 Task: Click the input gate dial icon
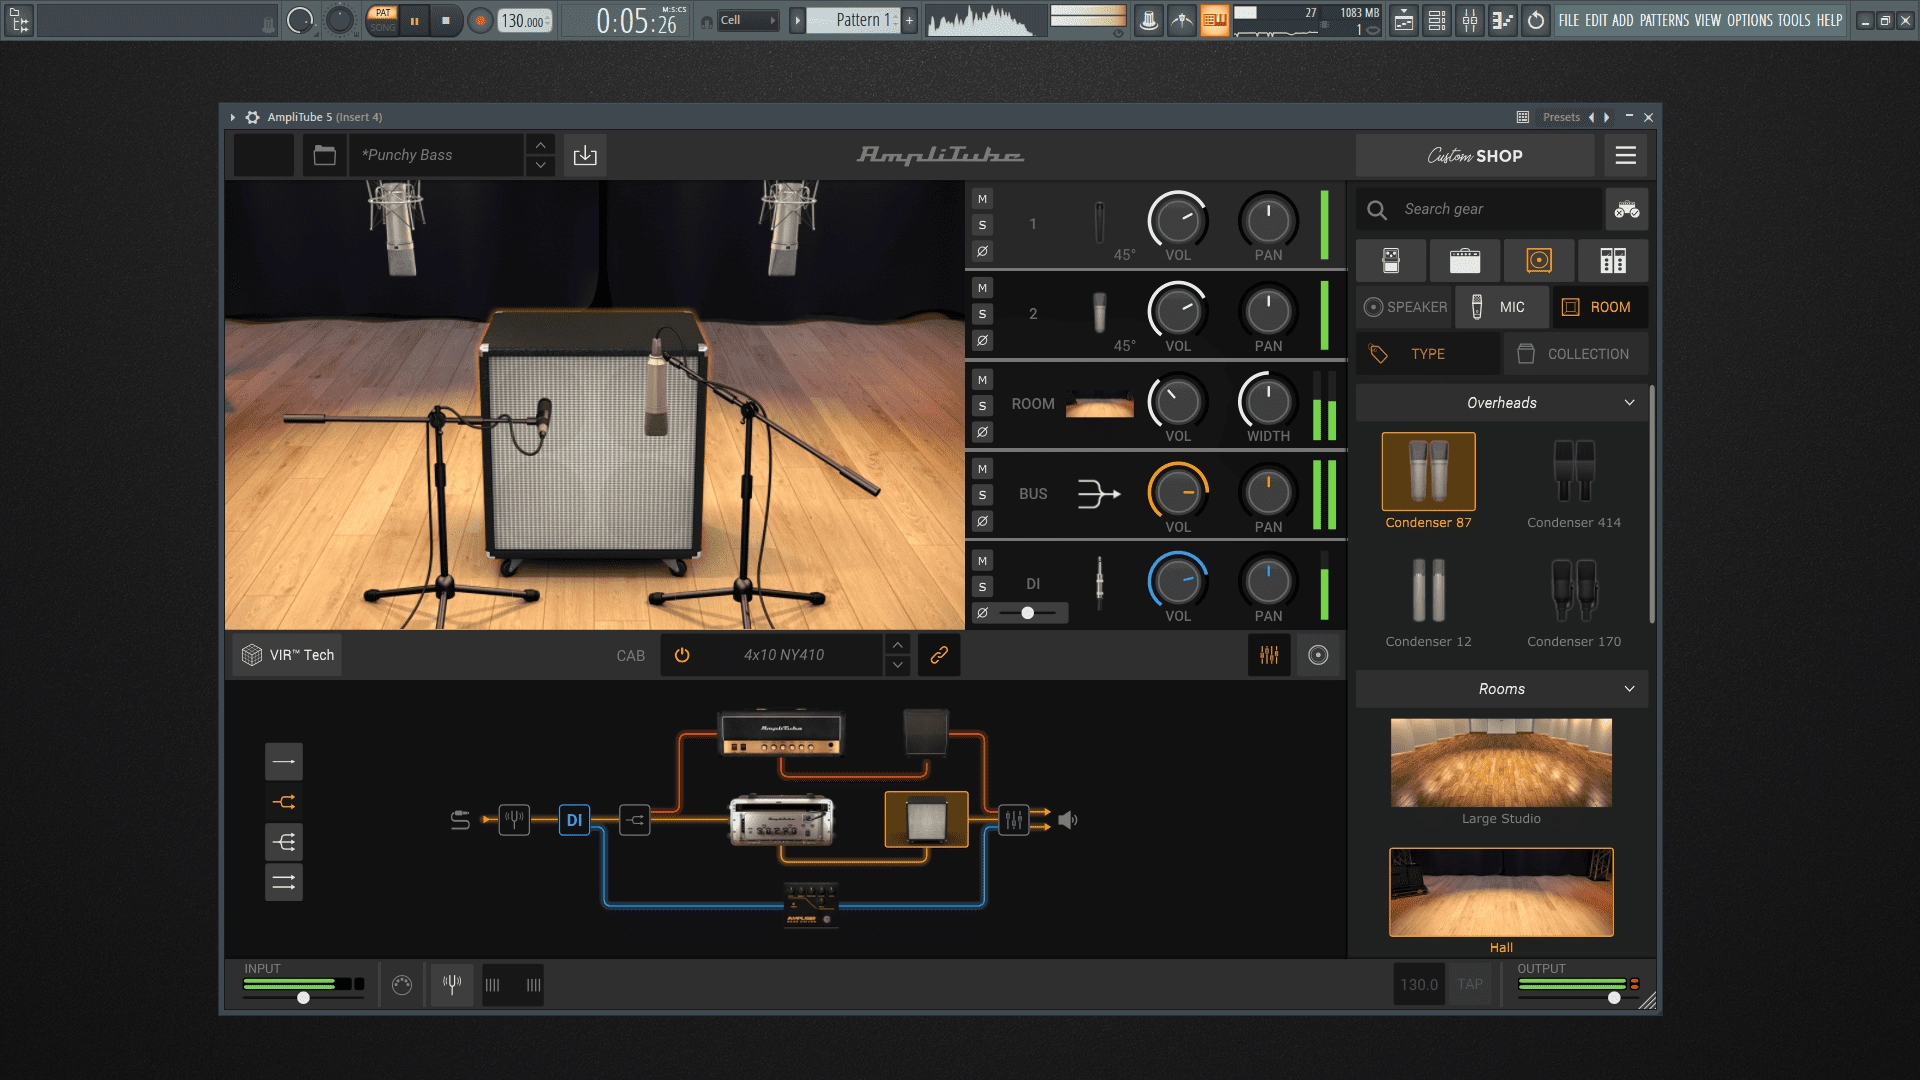coord(402,985)
